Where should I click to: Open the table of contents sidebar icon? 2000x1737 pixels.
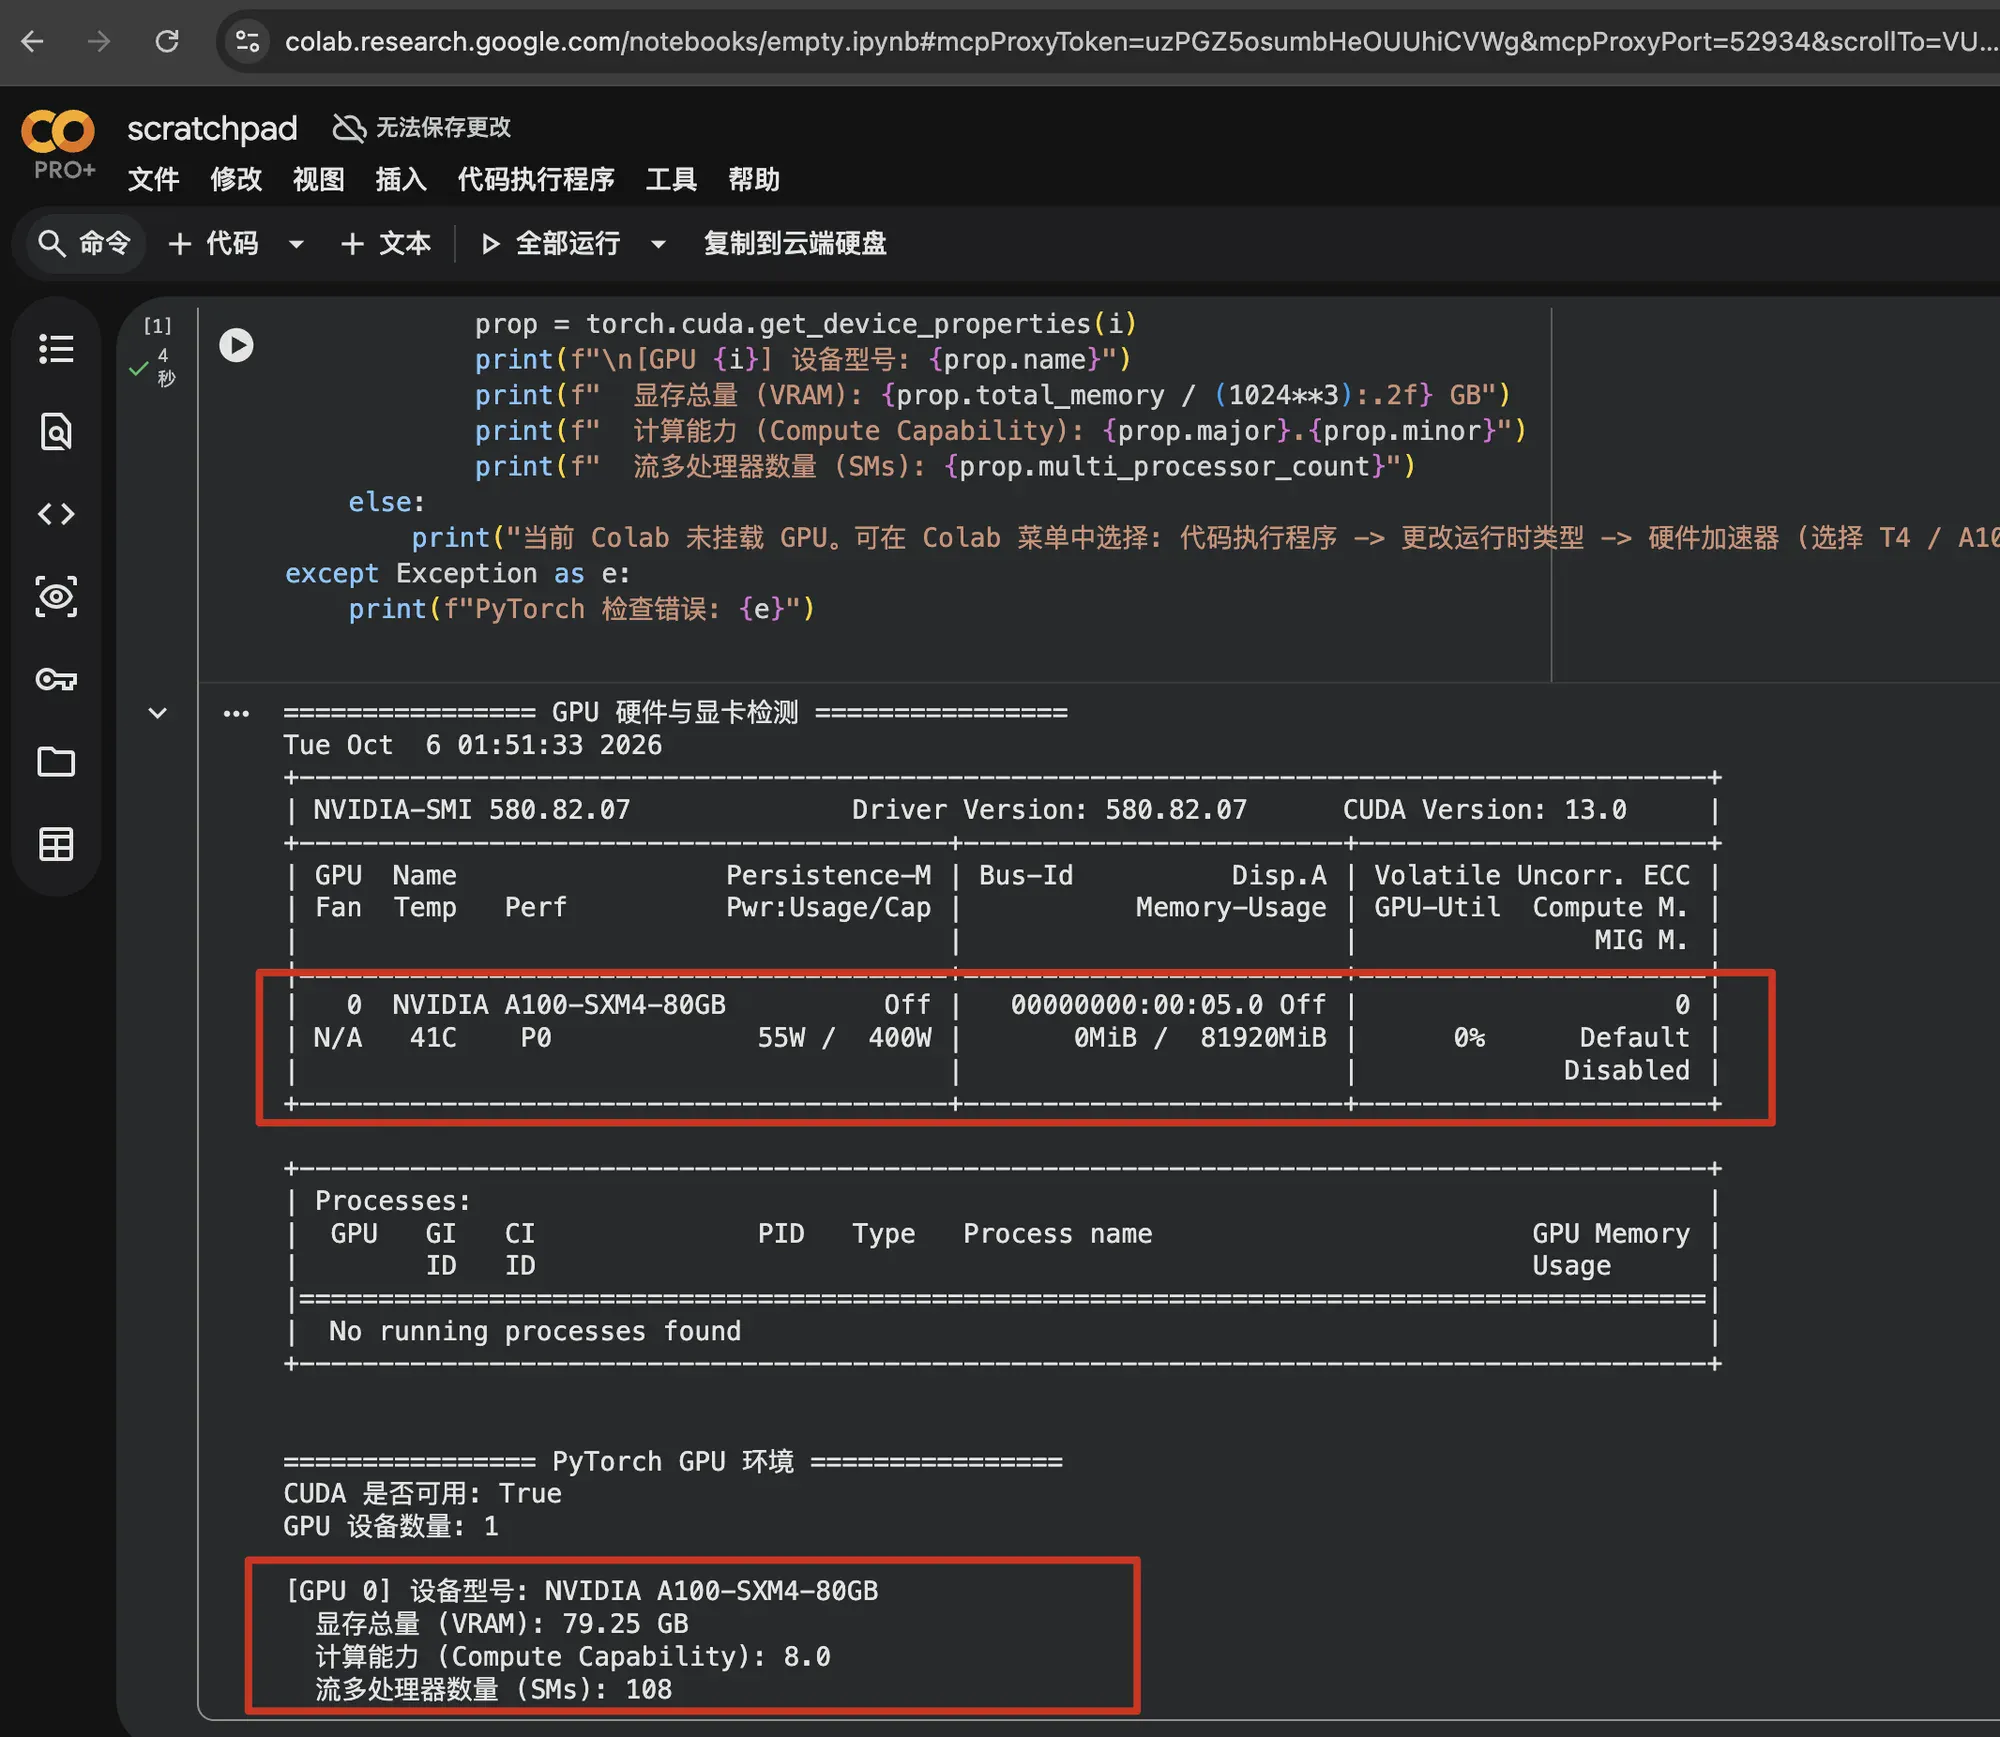pyautogui.click(x=56, y=349)
